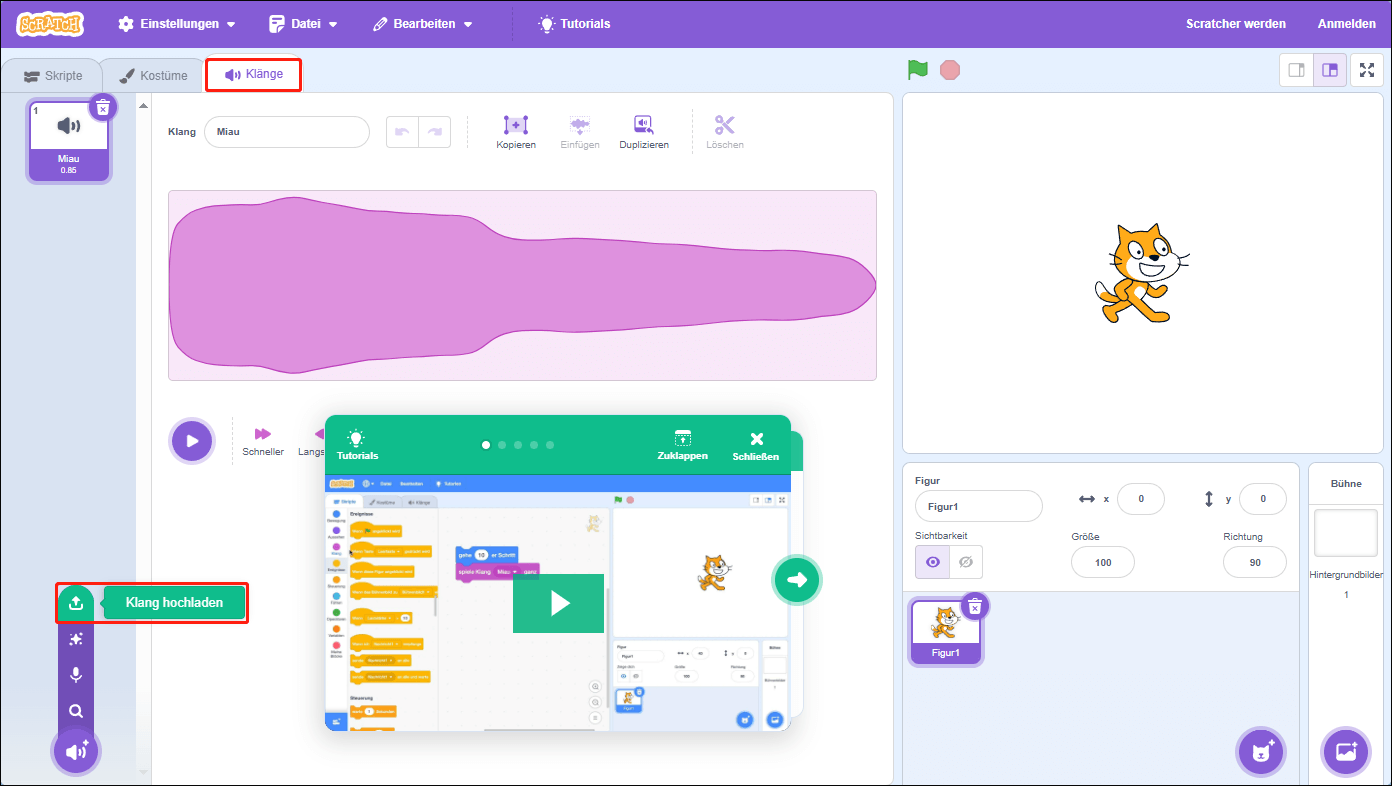This screenshot has width=1392, height=786.
Task: Close the tutorial card with Schließen
Action: 756,445
